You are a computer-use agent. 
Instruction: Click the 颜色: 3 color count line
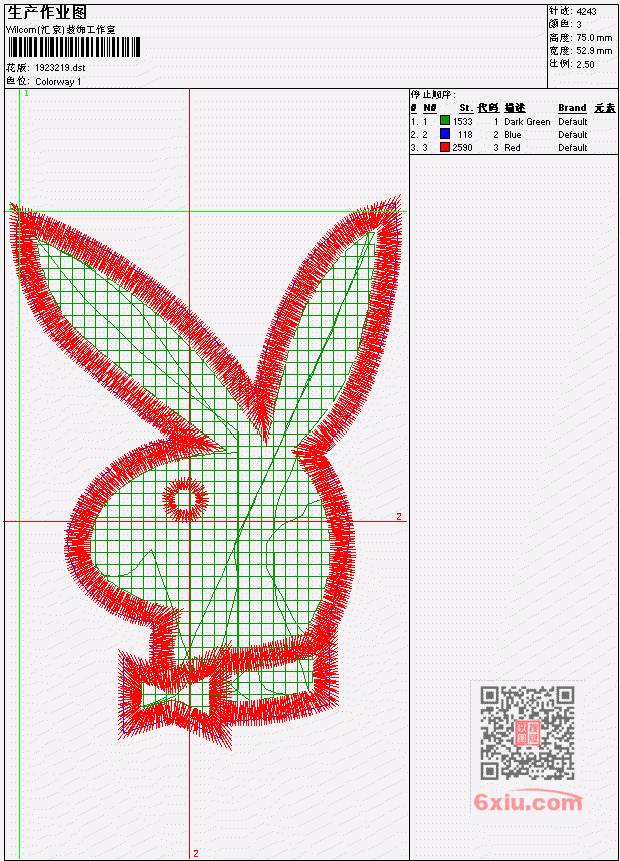coord(565,24)
